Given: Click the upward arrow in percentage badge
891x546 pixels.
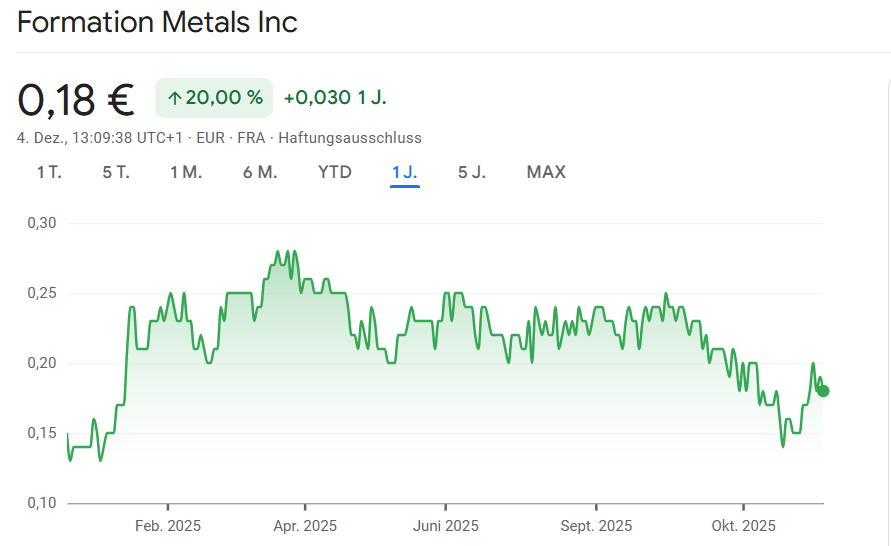Looking at the screenshot, I should click(174, 98).
